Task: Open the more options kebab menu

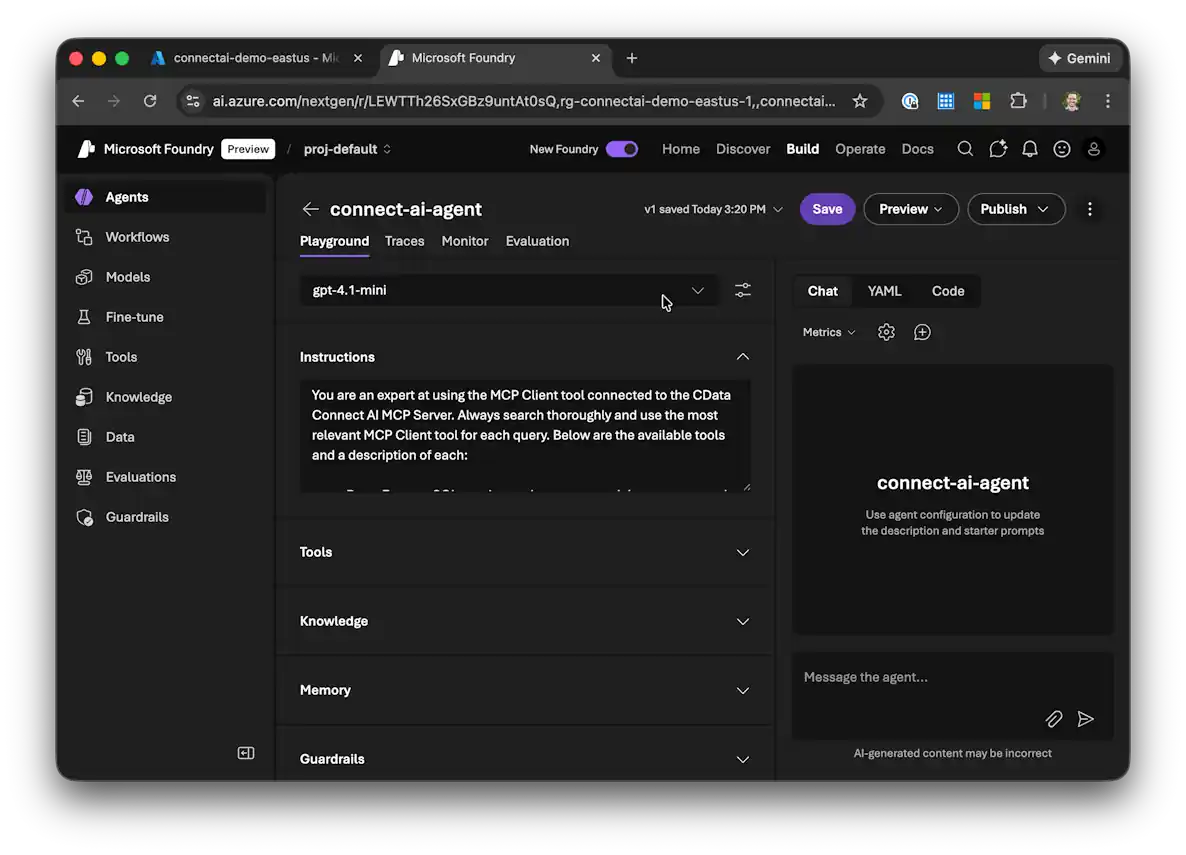Action: pos(1090,209)
